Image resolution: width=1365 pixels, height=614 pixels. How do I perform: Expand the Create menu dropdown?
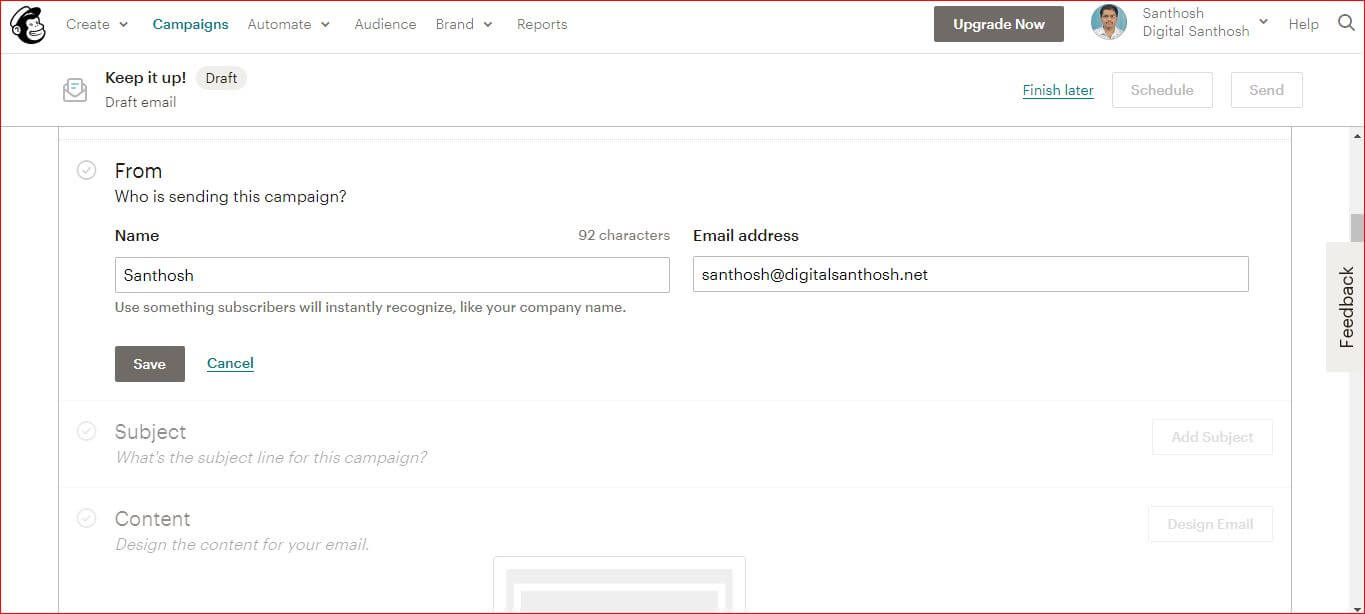pos(97,24)
